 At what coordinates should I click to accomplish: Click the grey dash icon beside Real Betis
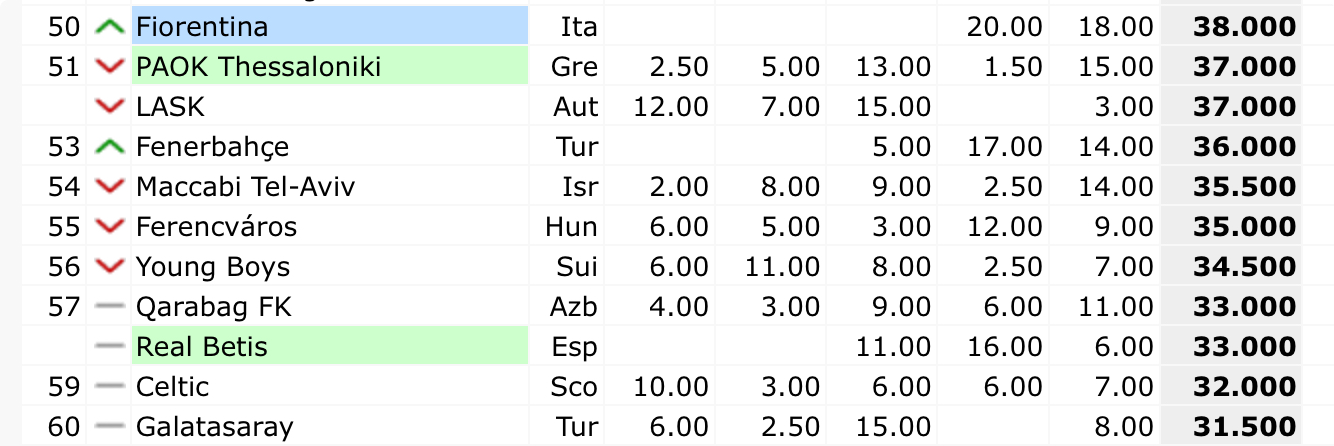[x=108, y=347]
